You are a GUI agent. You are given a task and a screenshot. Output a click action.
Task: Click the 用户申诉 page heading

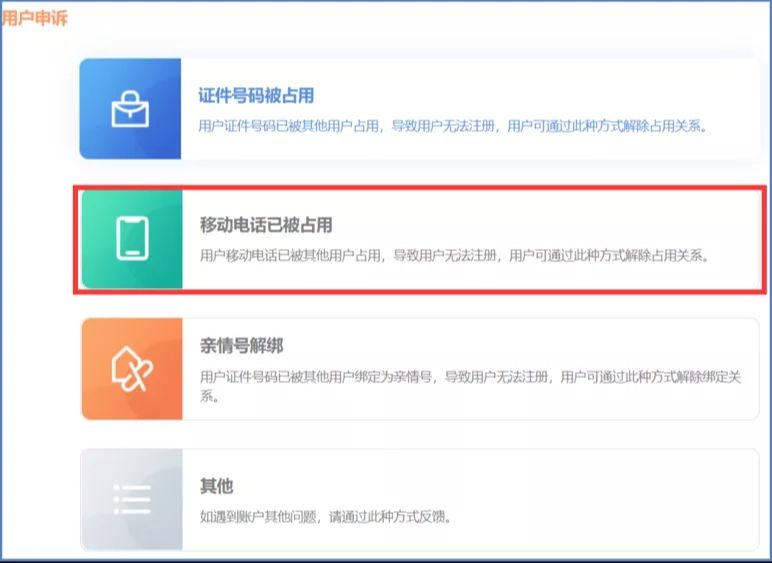click(34, 18)
